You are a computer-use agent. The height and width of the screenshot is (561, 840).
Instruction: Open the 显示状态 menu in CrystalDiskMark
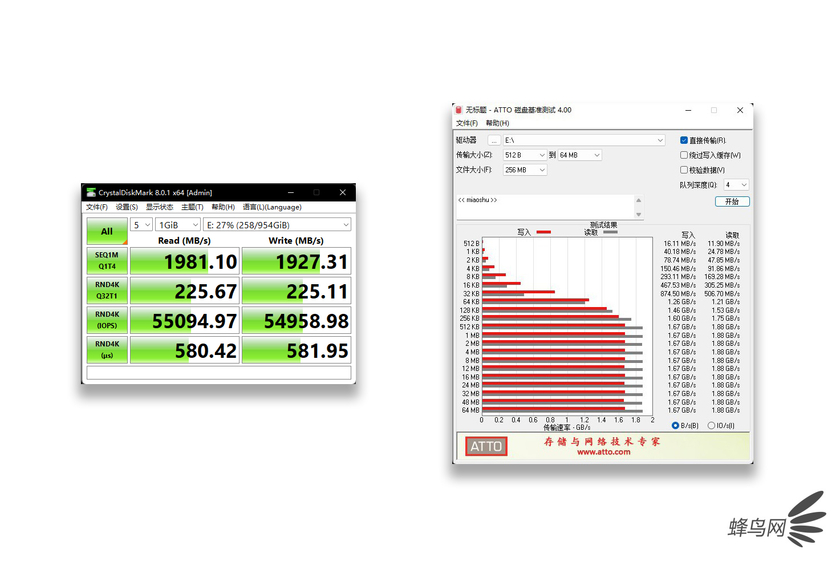[159, 207]
